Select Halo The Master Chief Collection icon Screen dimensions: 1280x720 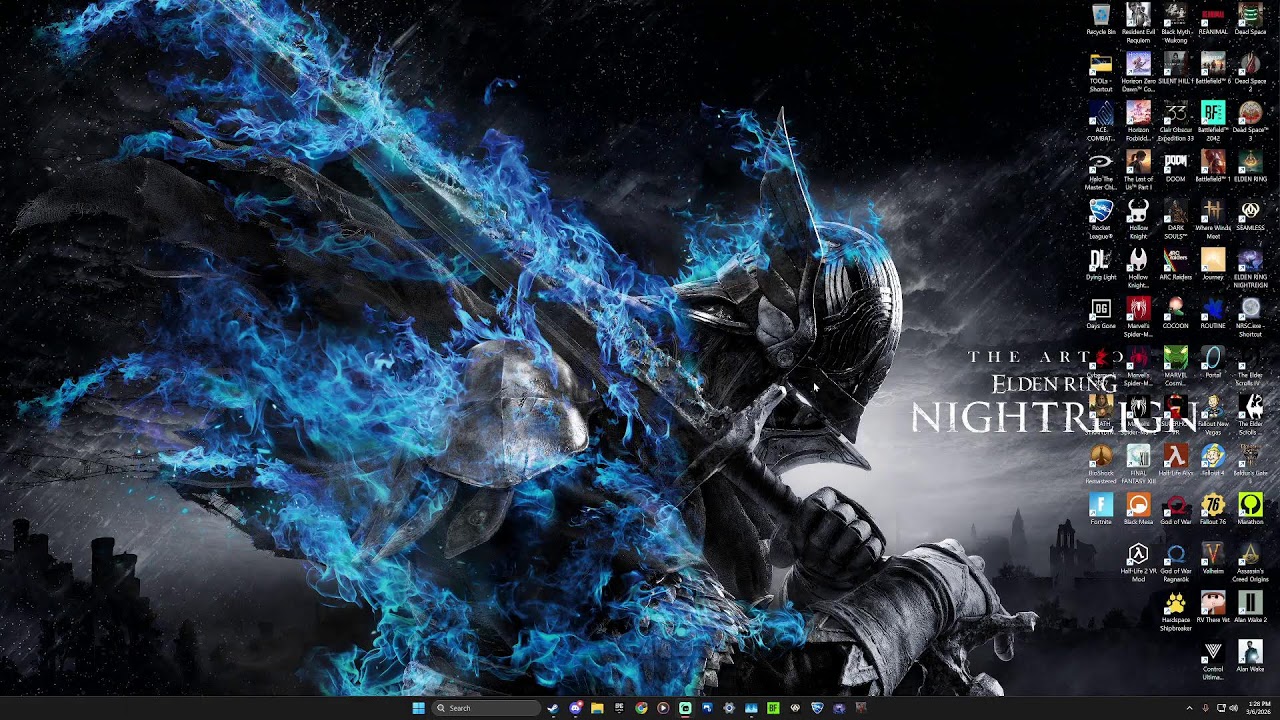(x=1101, y=170)
